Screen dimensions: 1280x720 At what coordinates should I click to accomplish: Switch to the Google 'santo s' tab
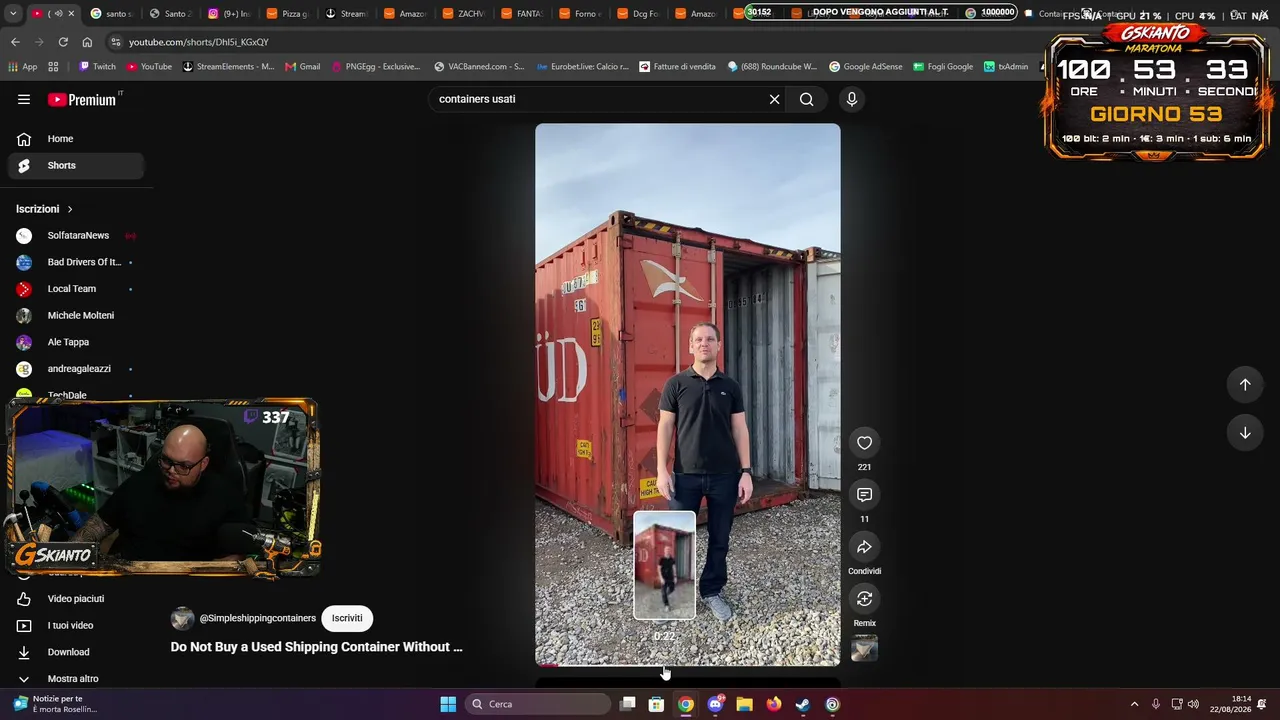(x=111, y=13)
